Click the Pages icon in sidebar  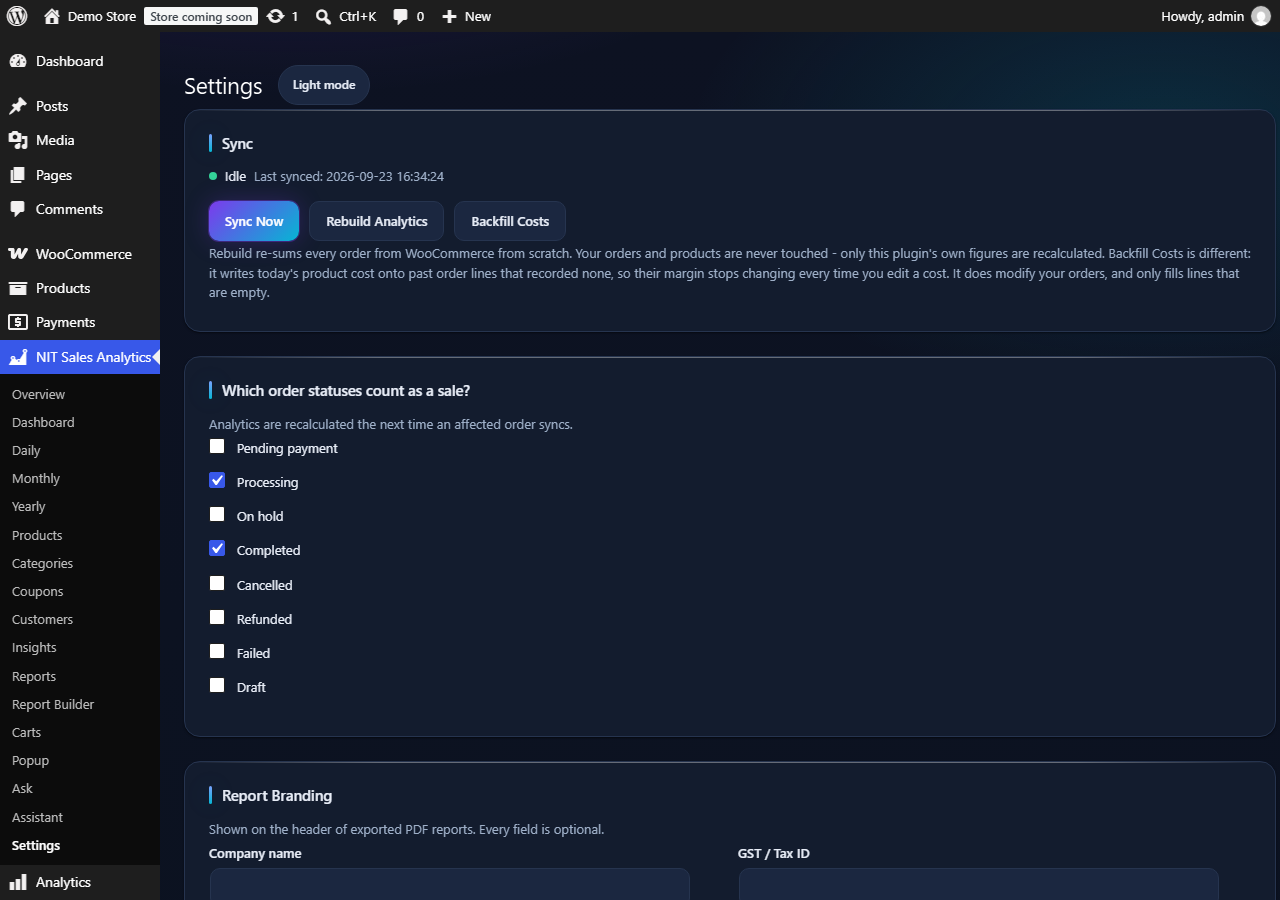point(17,175)
